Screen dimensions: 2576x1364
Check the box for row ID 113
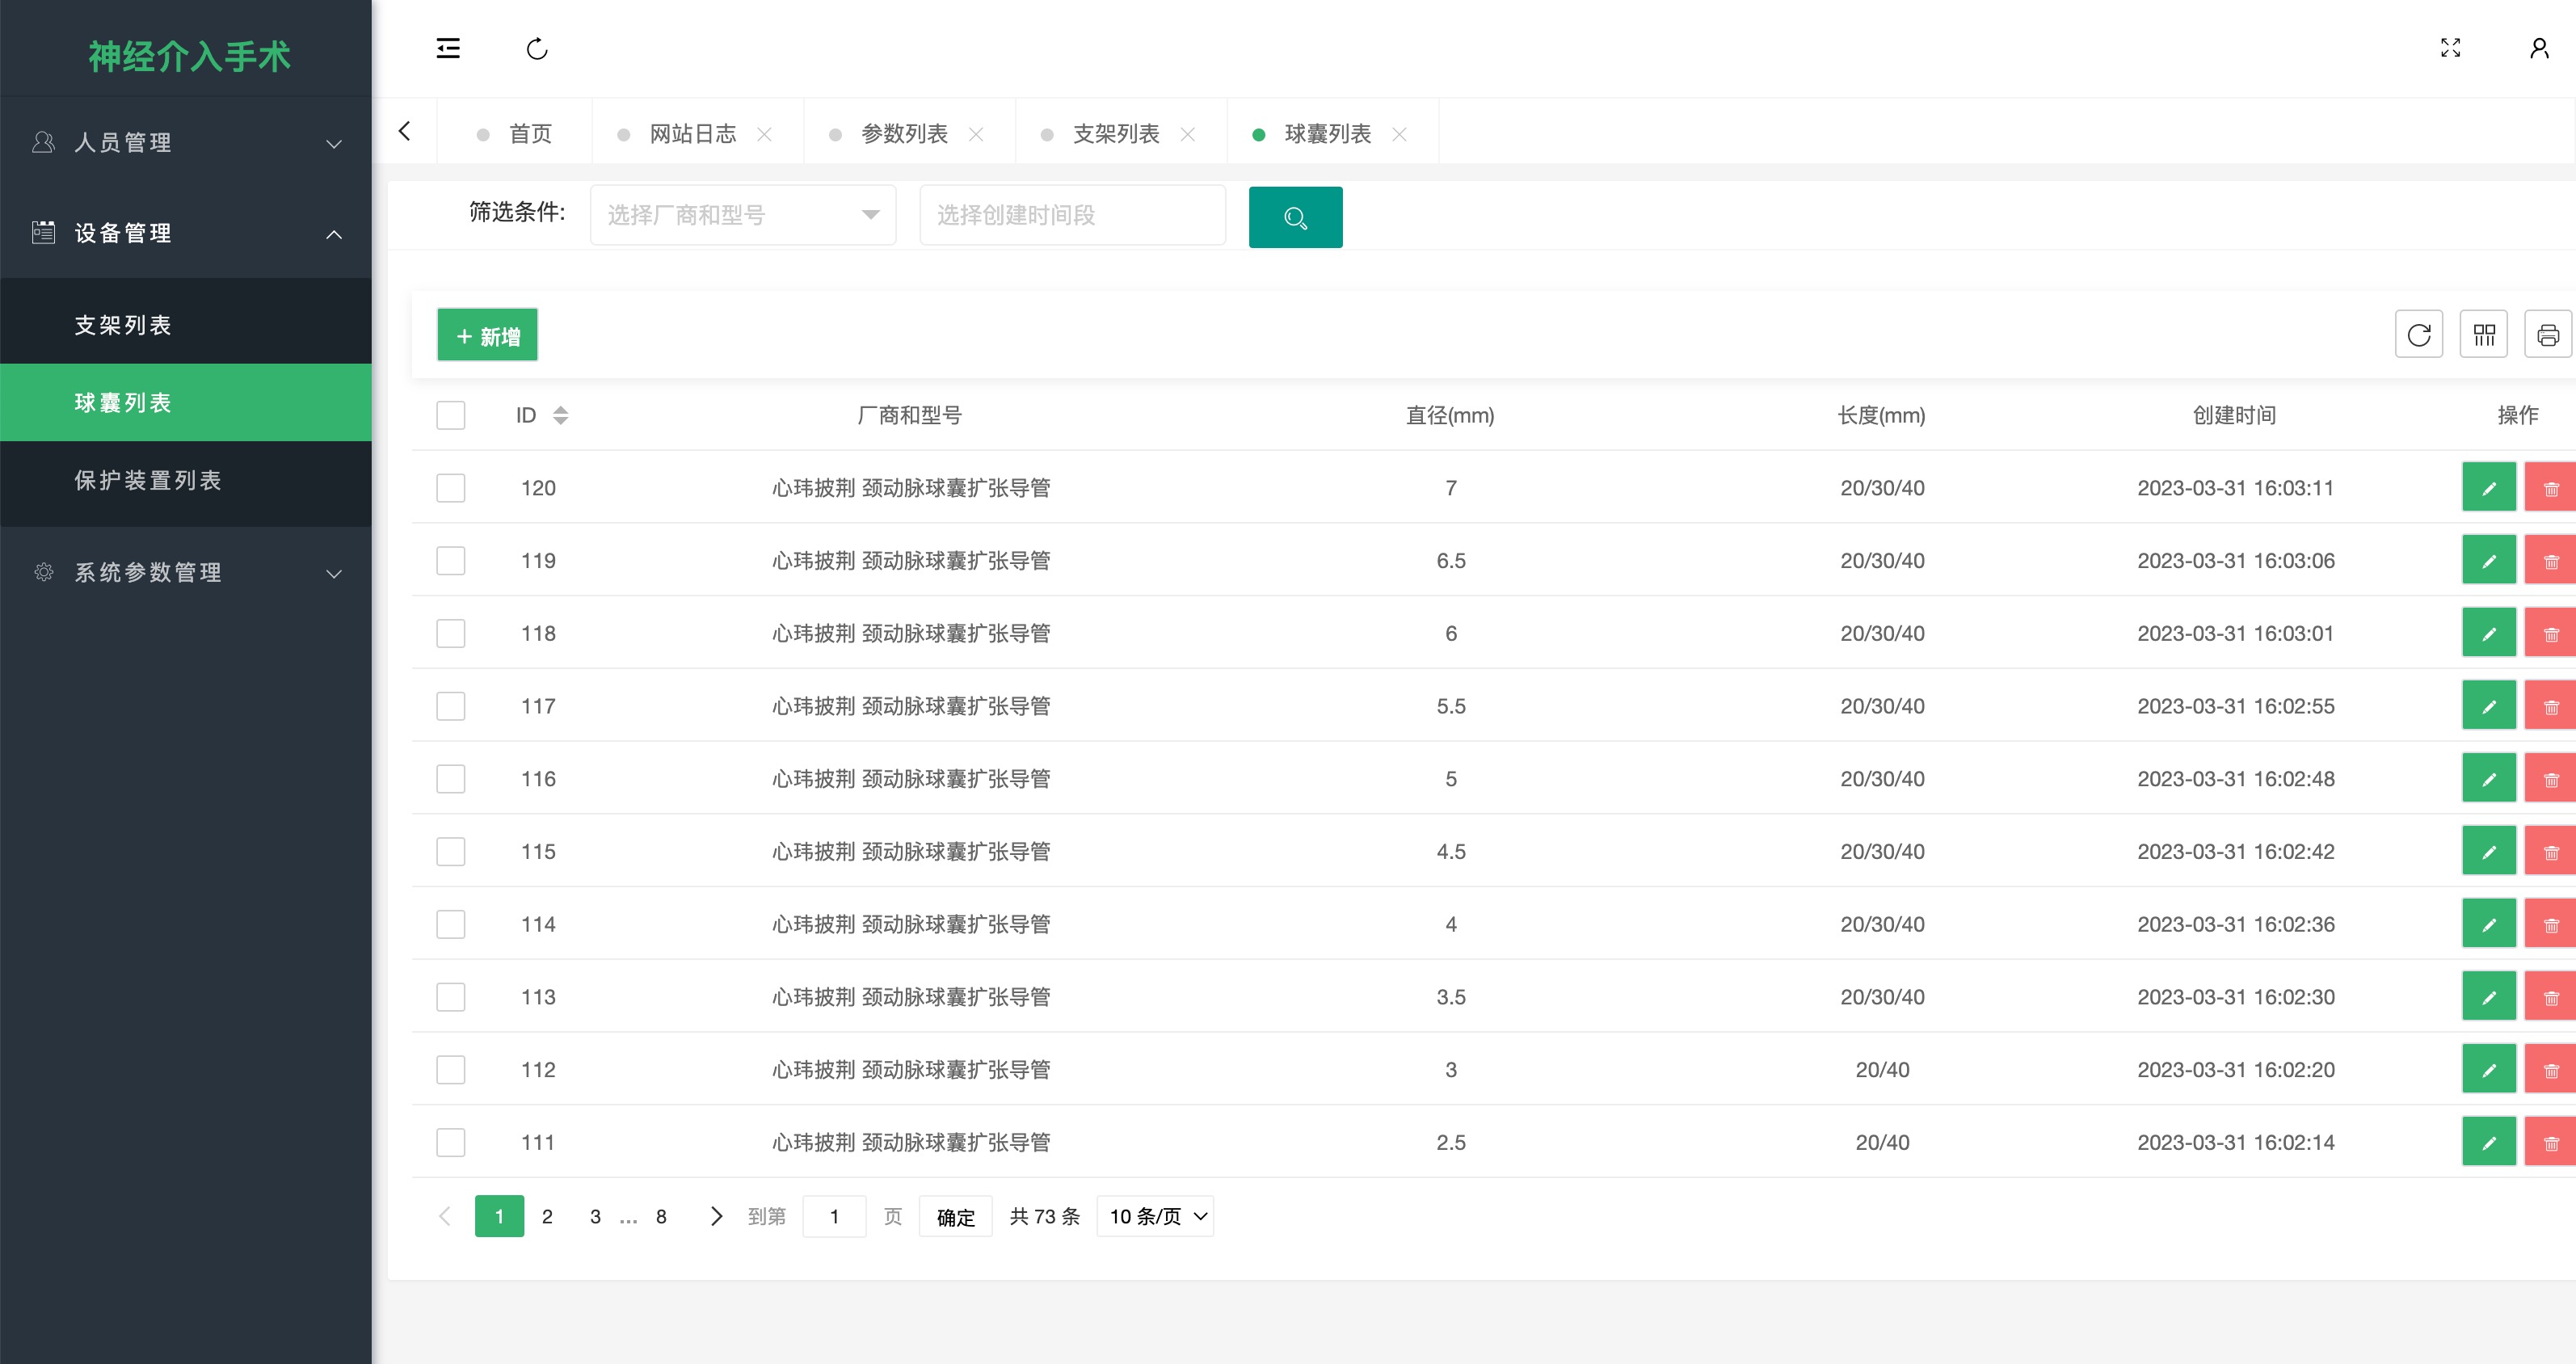pyautogui.click(x=451, y=997)
